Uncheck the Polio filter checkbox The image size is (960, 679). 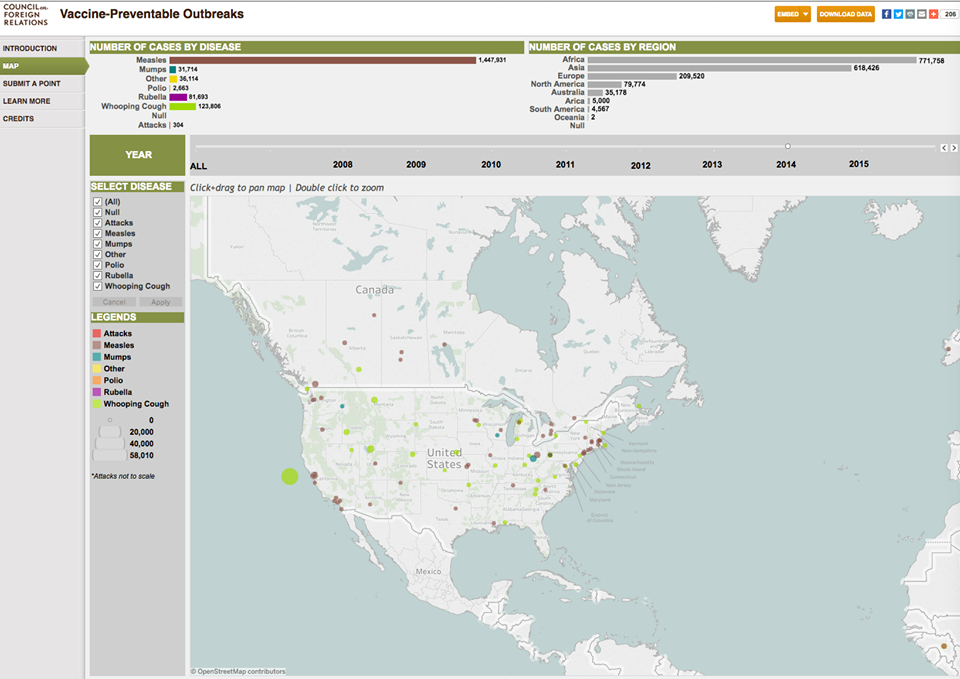[98, 265]
